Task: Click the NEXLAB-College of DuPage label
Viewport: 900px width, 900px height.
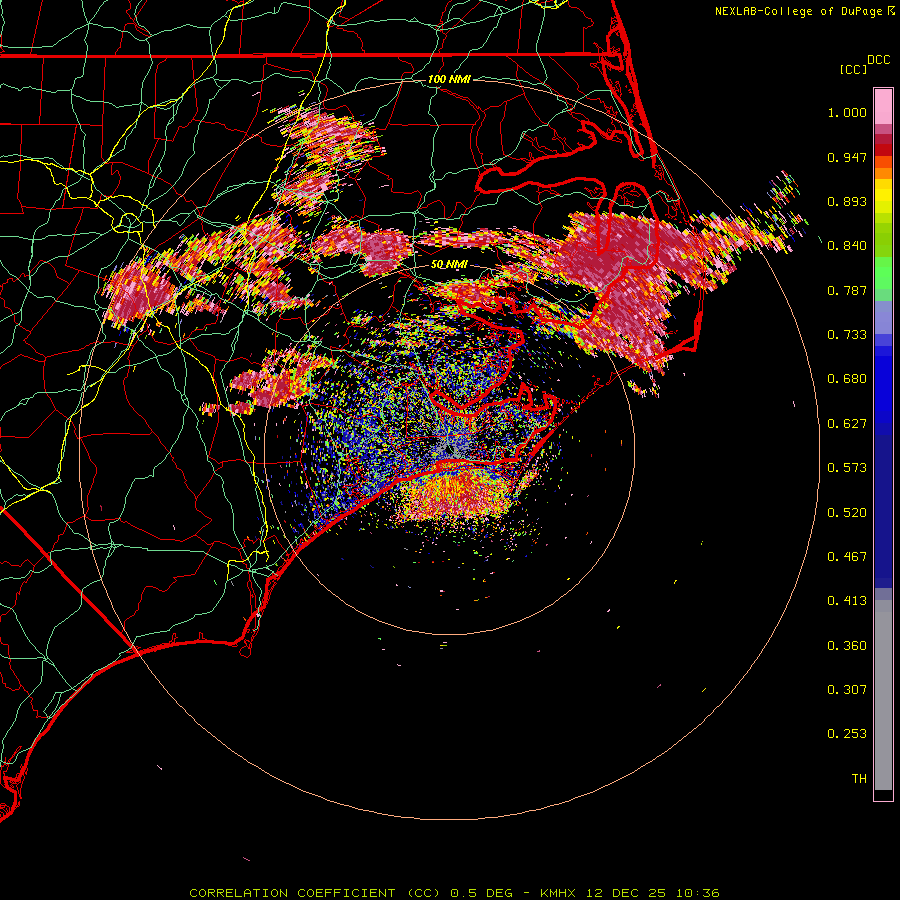Action: pyautogui.click(x=798, y=11)
